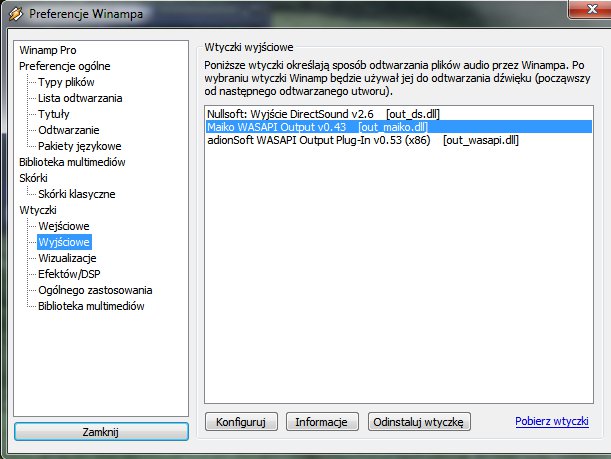Viewport: 611px width, 459px height.
Task: Open plugin Informacje dialog
Action: pyautogui.click(x=322, y=422)
